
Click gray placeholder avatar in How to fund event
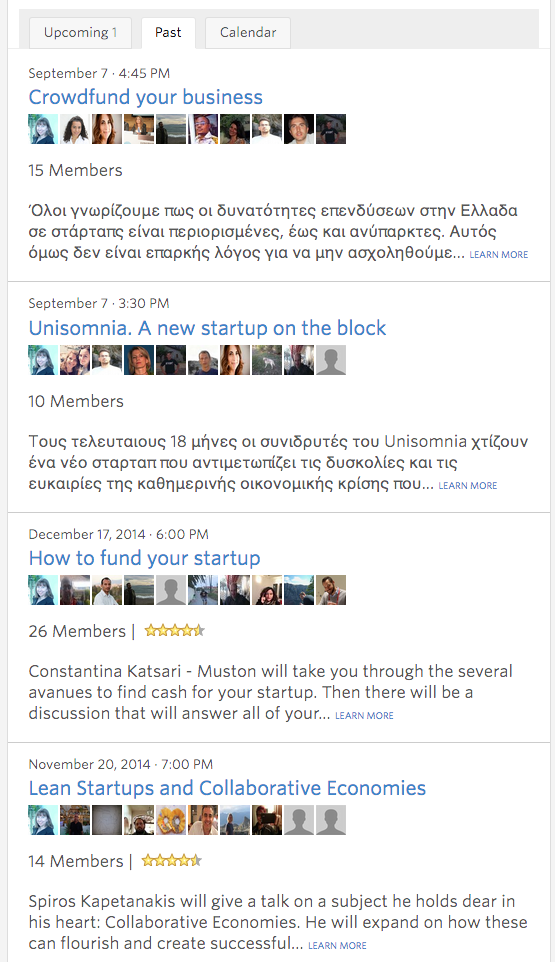171,590
